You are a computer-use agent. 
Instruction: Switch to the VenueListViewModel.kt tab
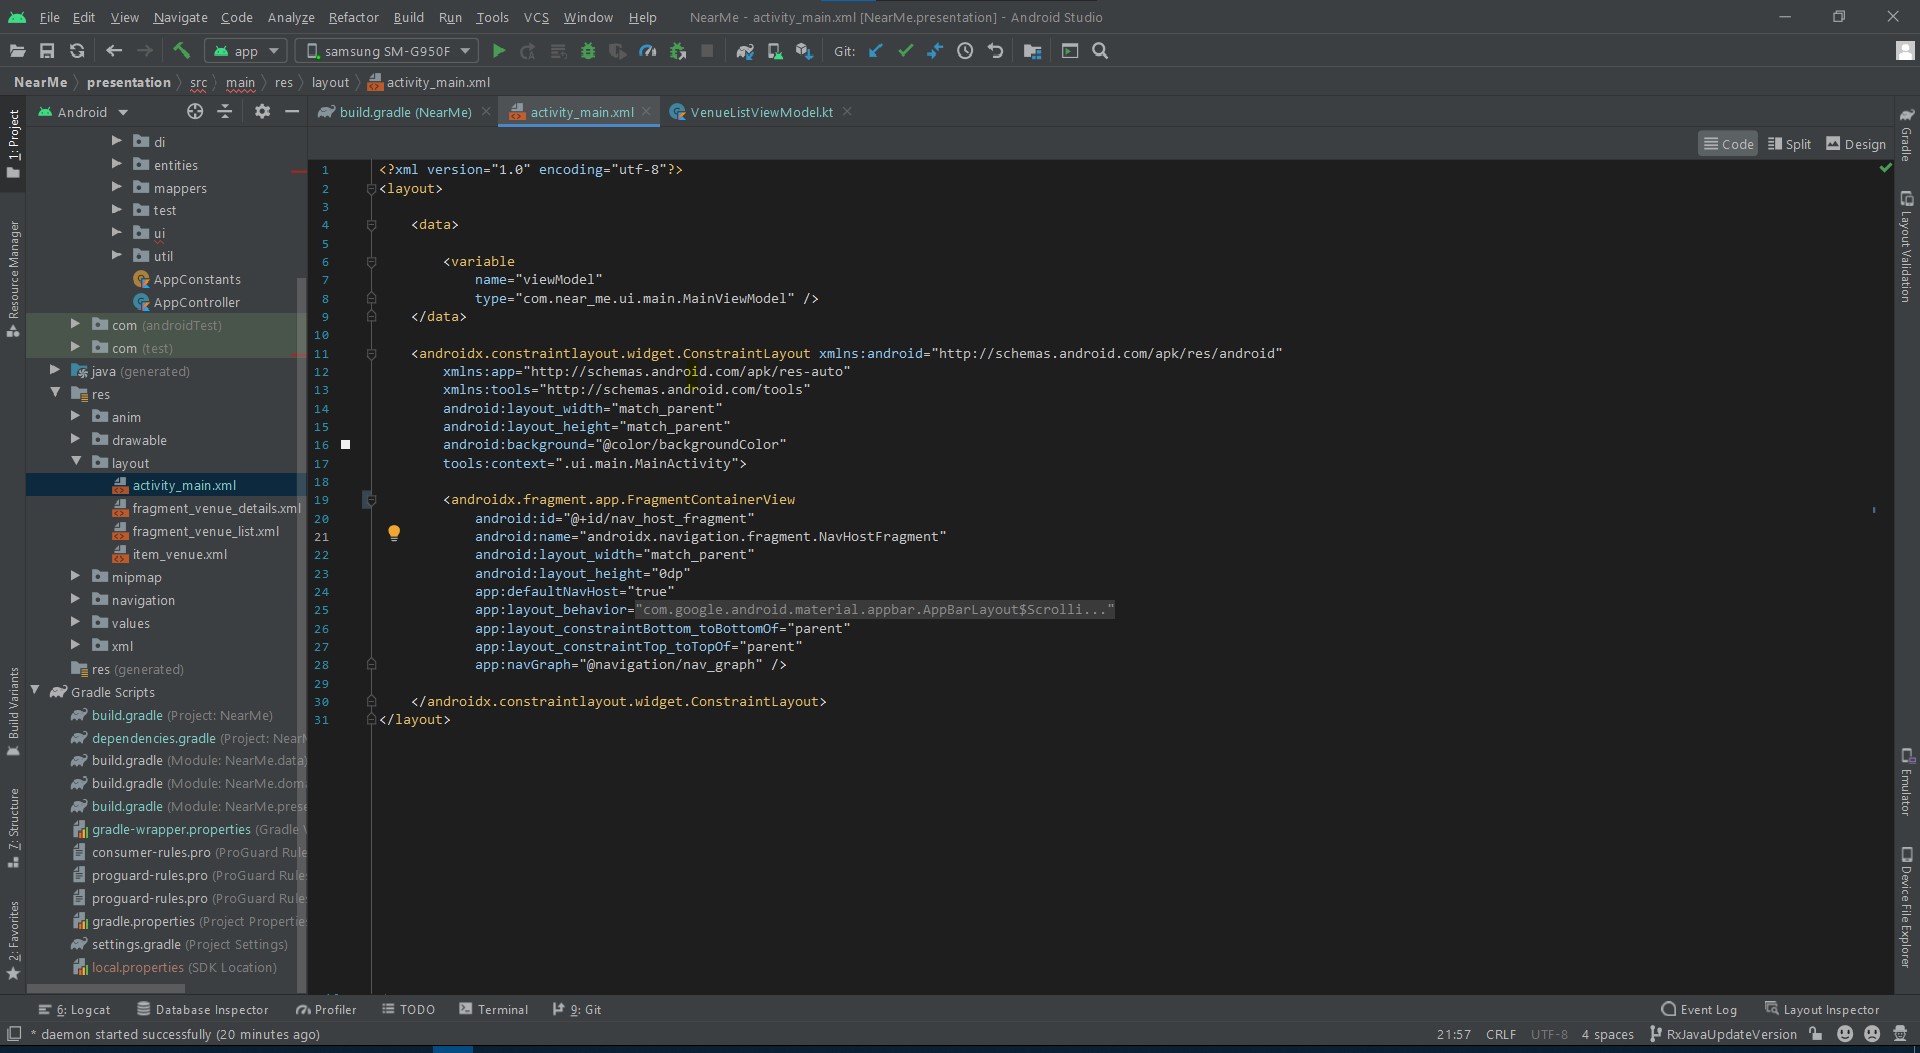point(760,112)
